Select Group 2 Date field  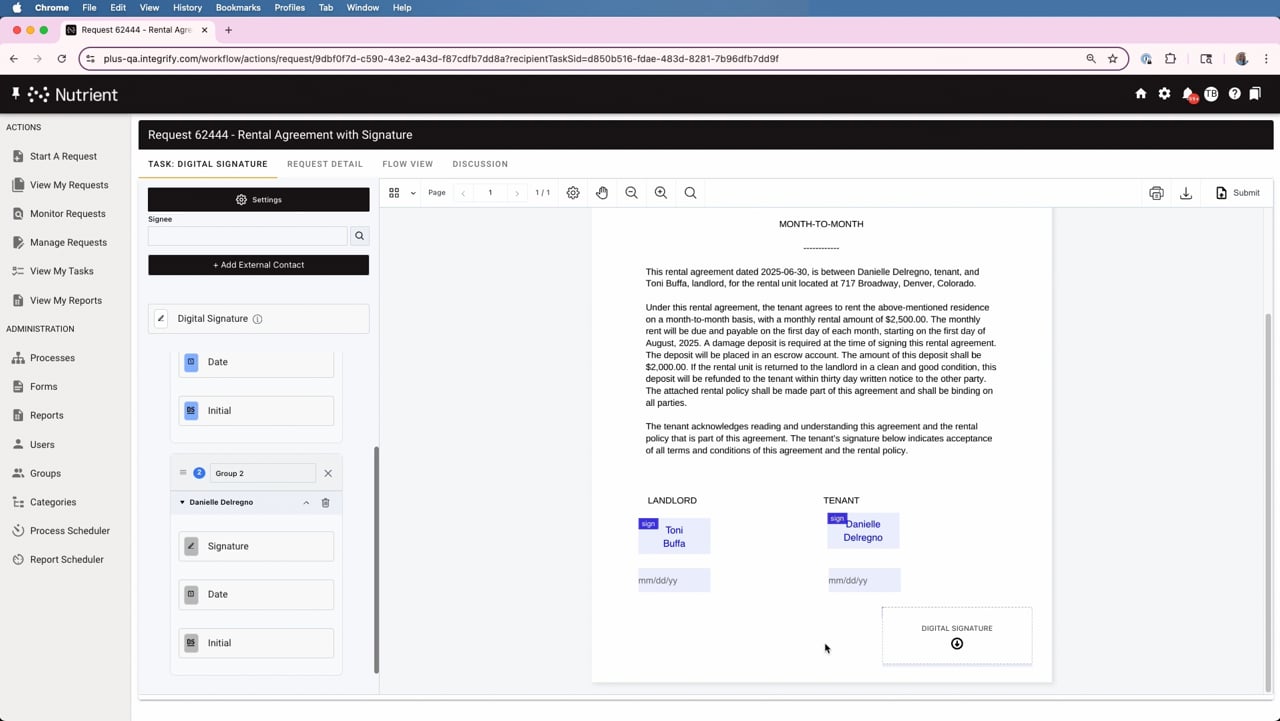[256, 594]
